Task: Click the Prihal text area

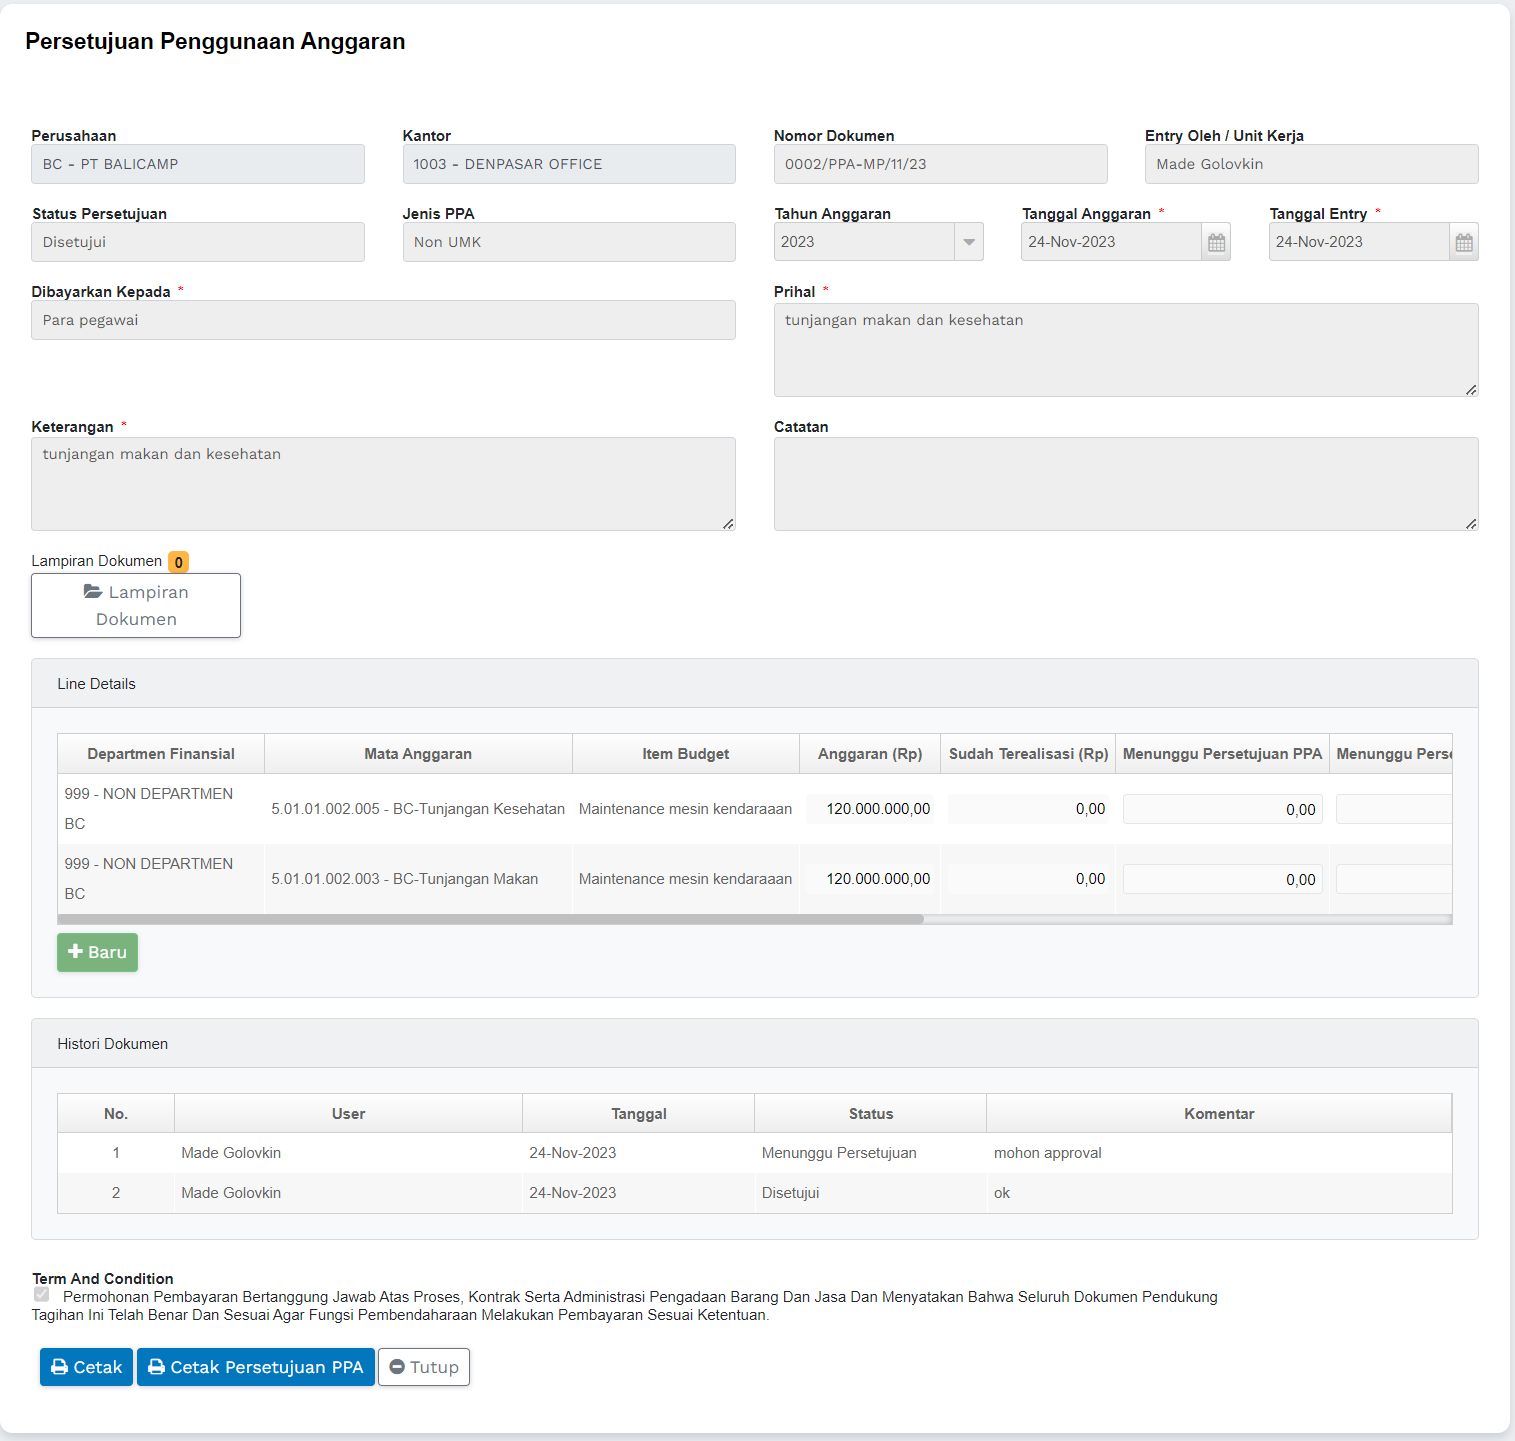Action: point(1125,350)
